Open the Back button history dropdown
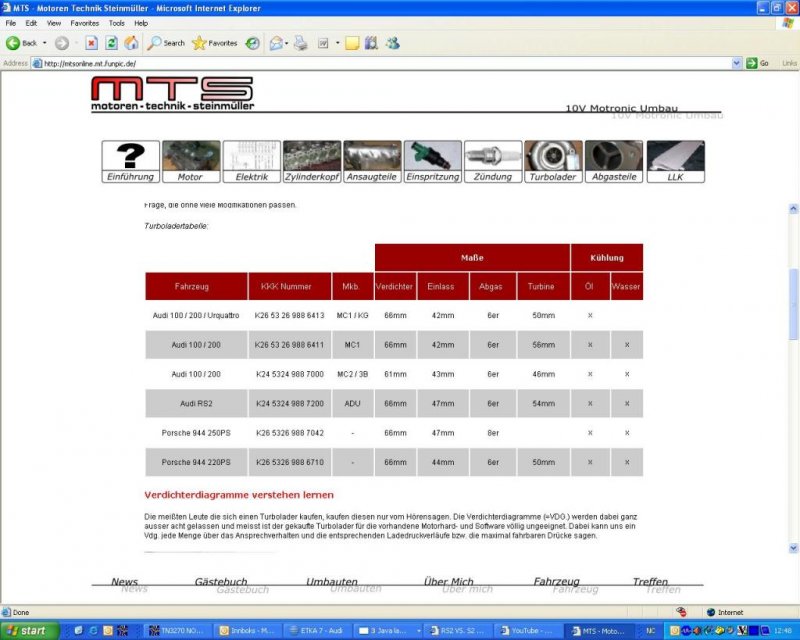The image size is (800, 640). (45, 43)
